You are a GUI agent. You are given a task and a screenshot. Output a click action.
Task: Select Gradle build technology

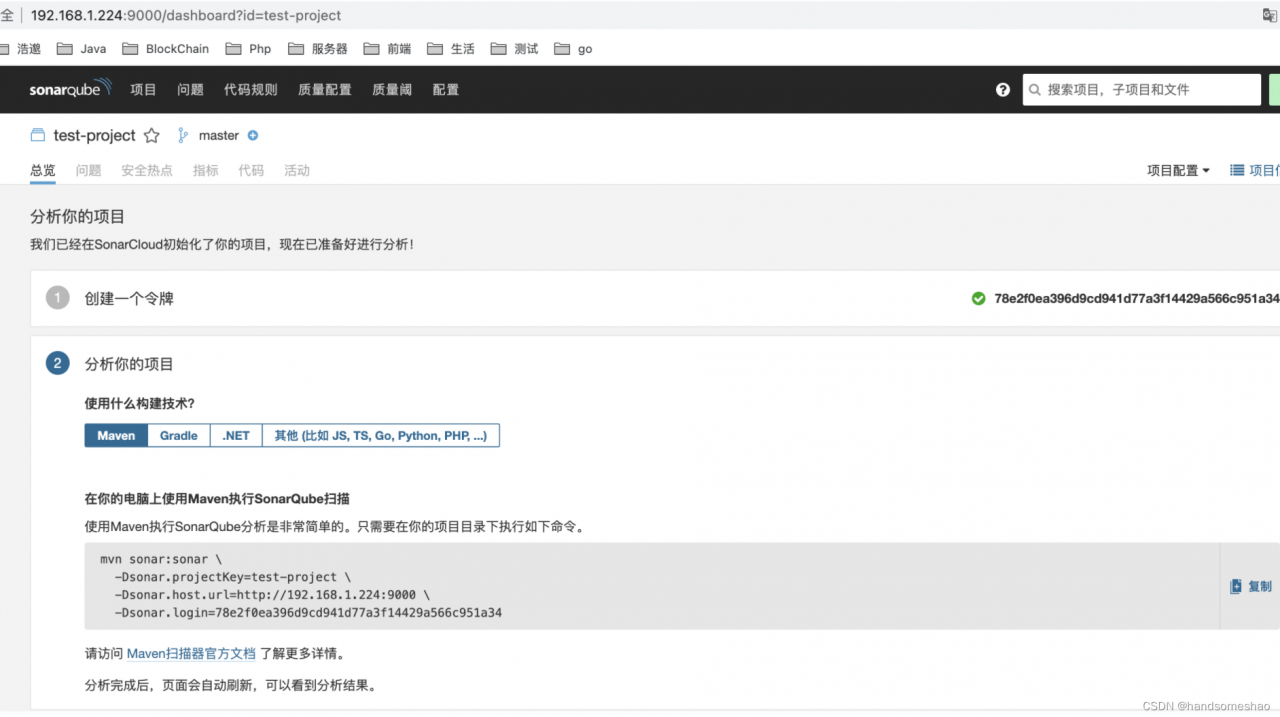(x=179, y=435)
